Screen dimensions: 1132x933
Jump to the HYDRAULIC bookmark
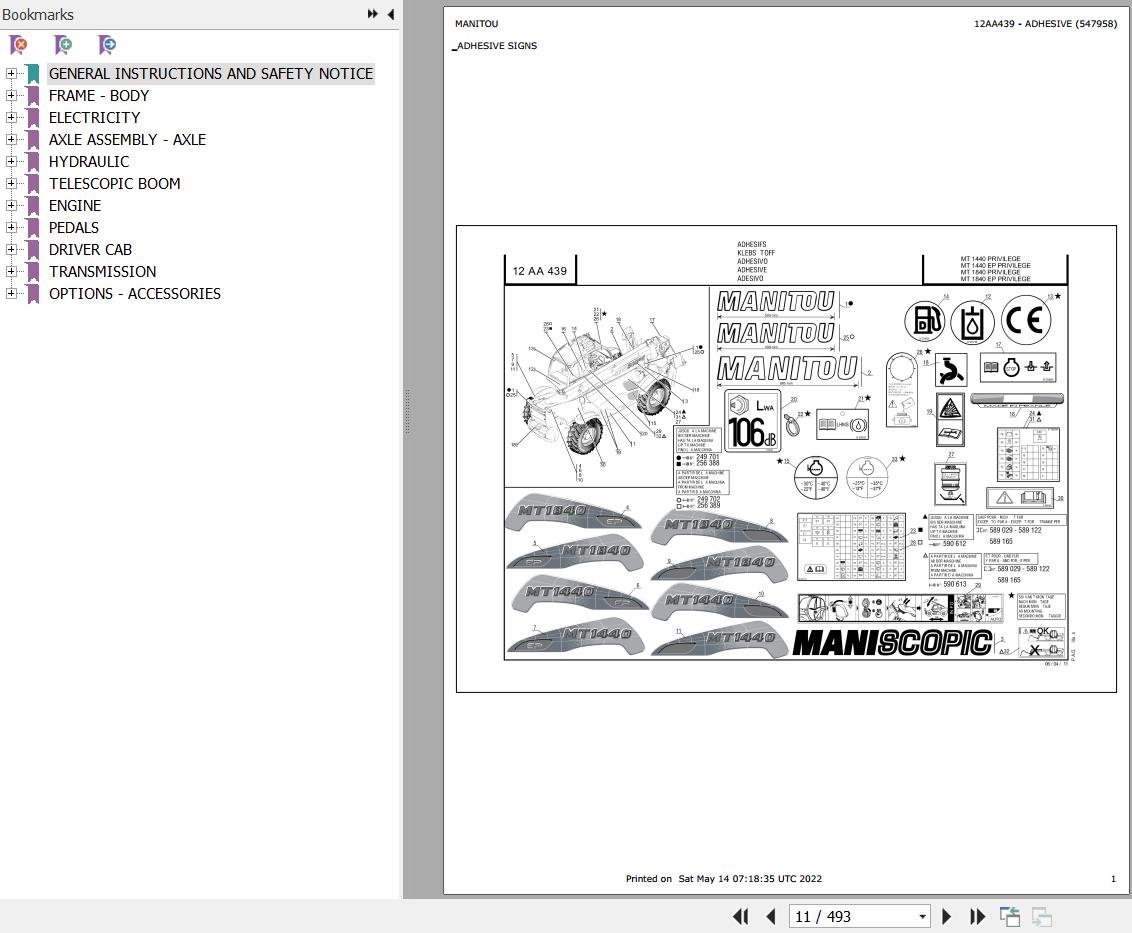click(x=89, y=162)
